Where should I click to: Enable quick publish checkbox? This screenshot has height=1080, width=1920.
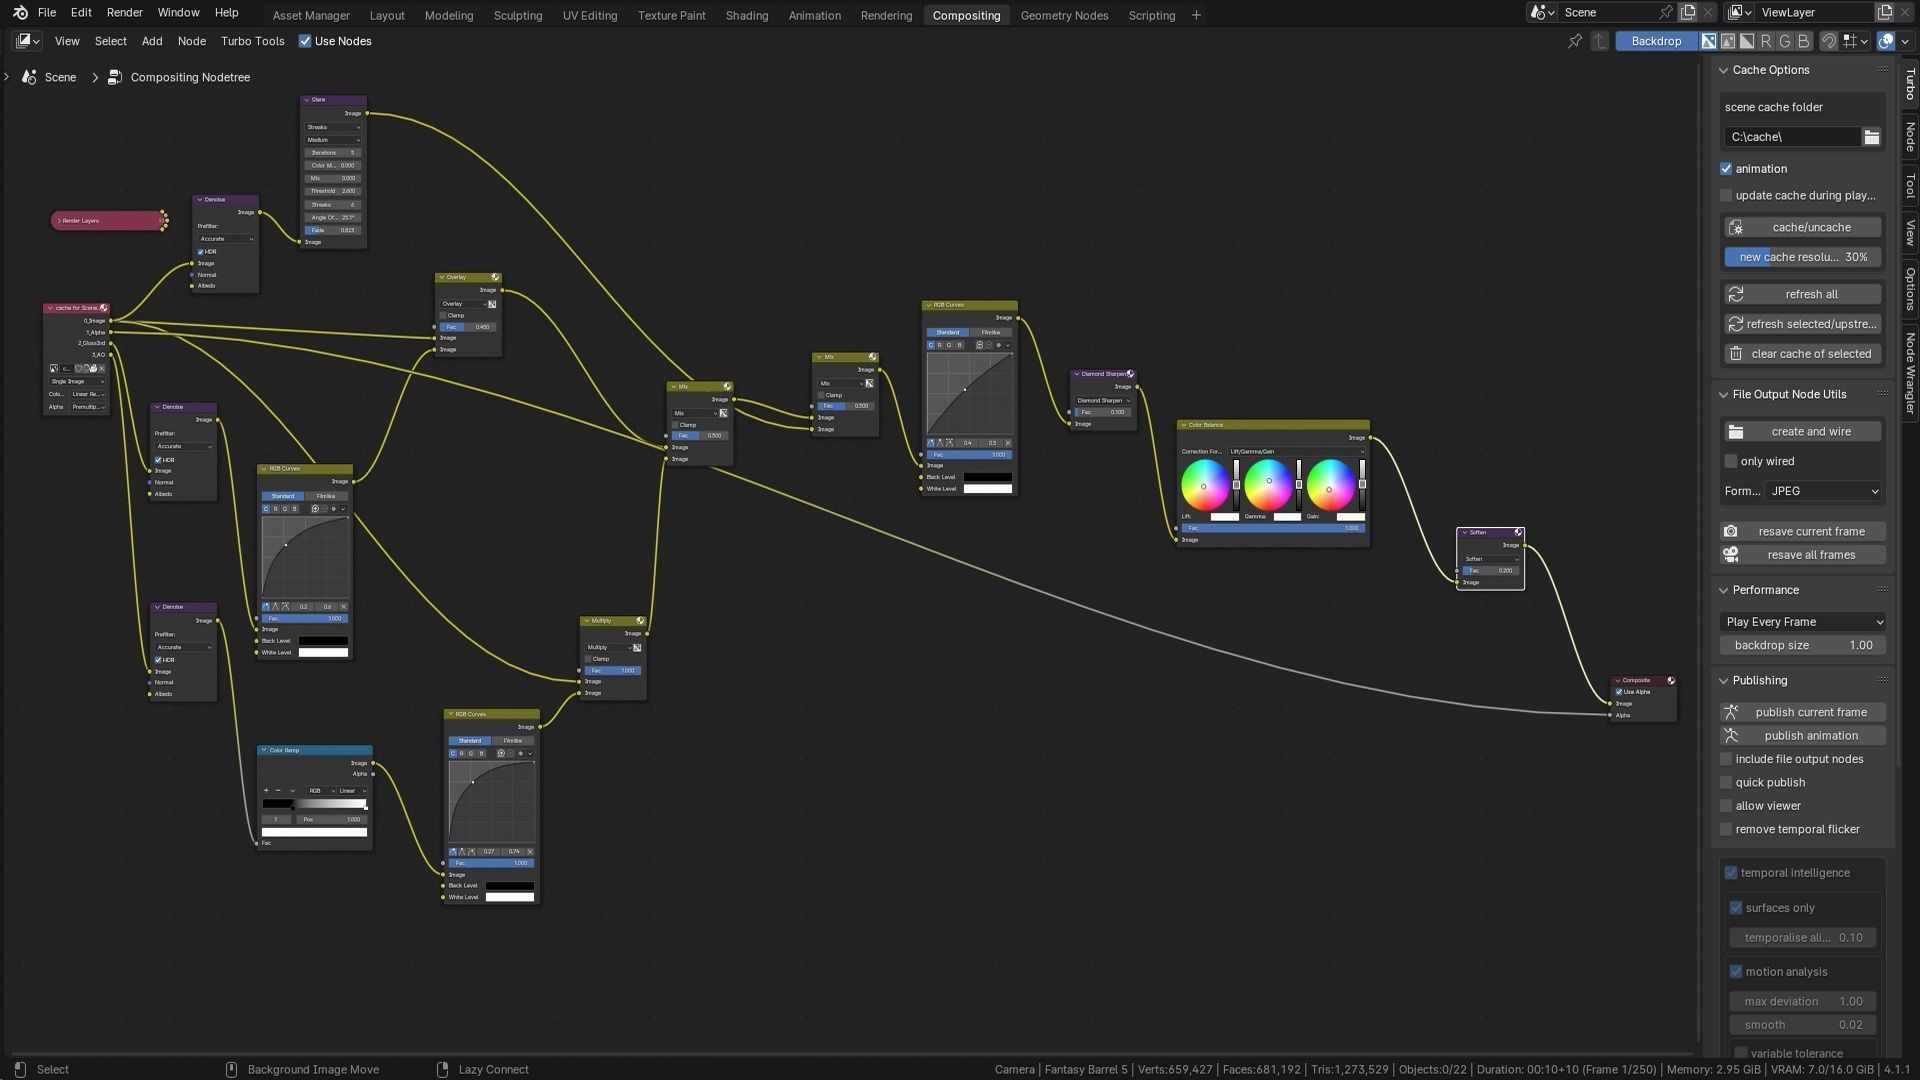pyautogui.click(x=1726, y=783)
